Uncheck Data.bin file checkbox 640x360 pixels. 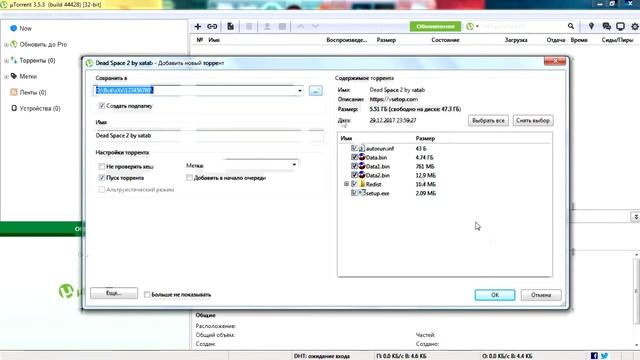[x=354, y=157]
